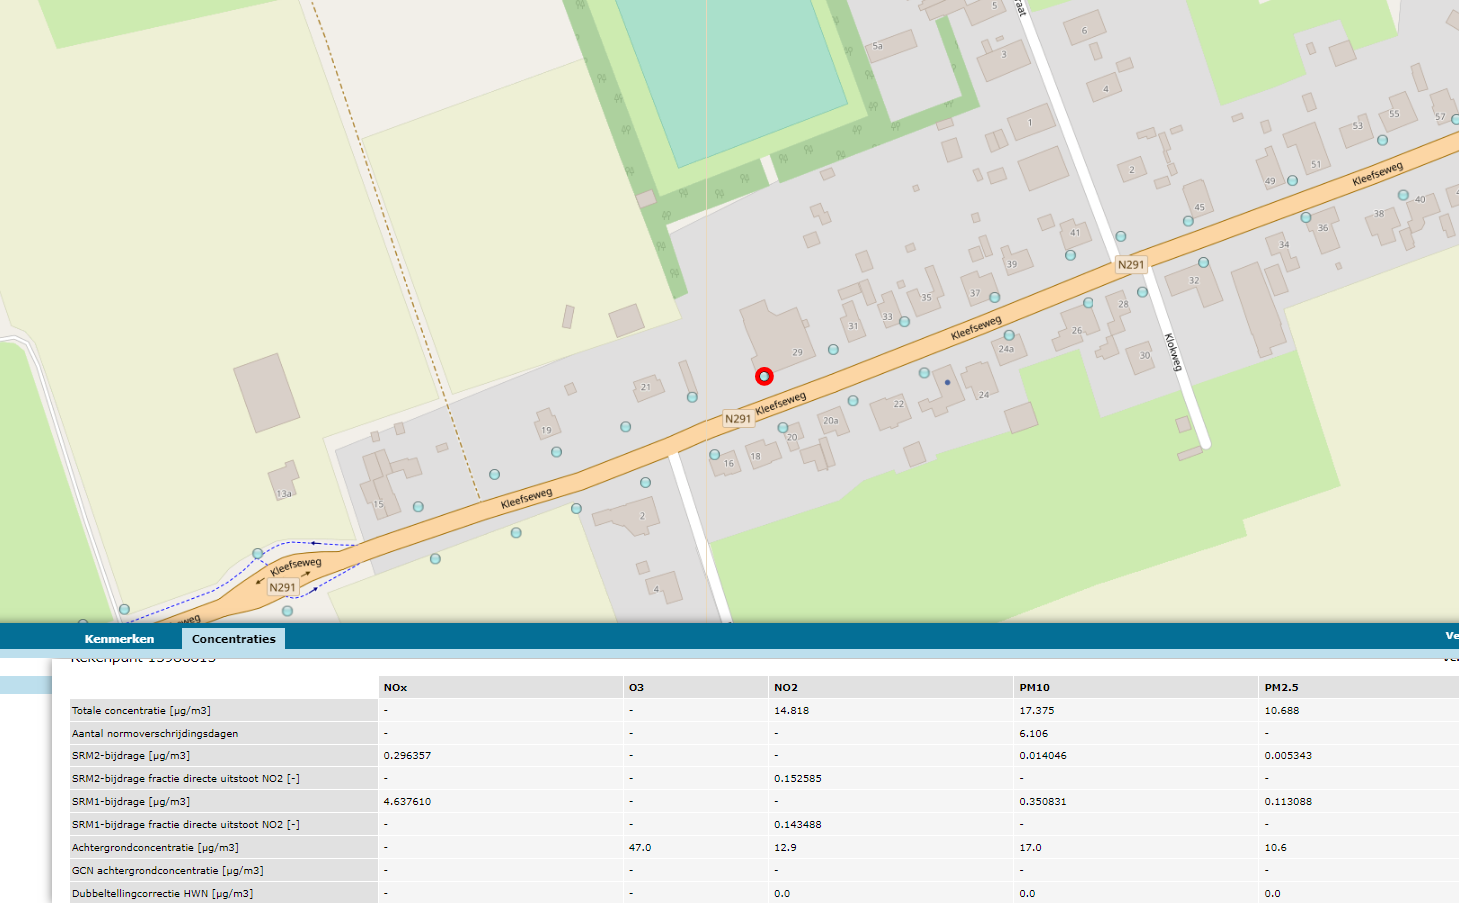Select the SRM1 NOx value 4.637610
Viewport: 1459px width, 903px height.
click(407, 801)
